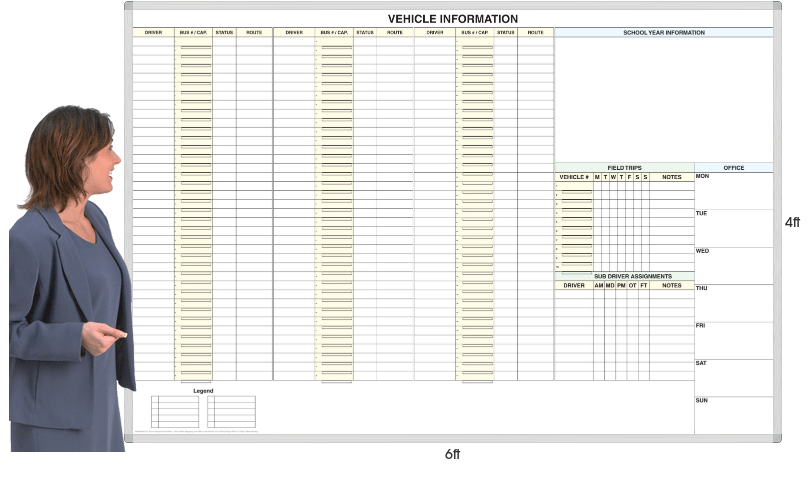The height and width of the screenshot is (479, 809).
Task: Click the AM column header in Sub Driver Assignments
Action: 598,285
